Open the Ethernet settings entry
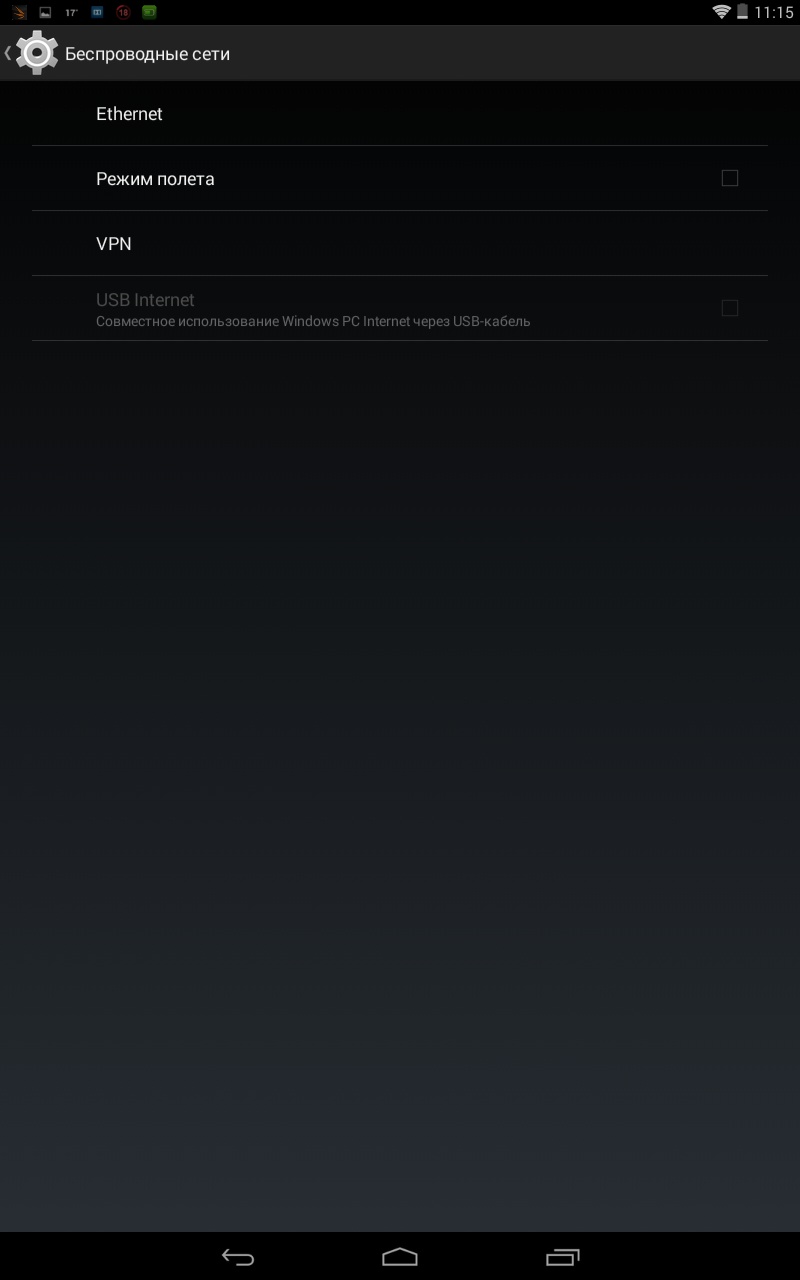Image resolution: width=800 pixels, height=1280 pixels. [400, 113]
